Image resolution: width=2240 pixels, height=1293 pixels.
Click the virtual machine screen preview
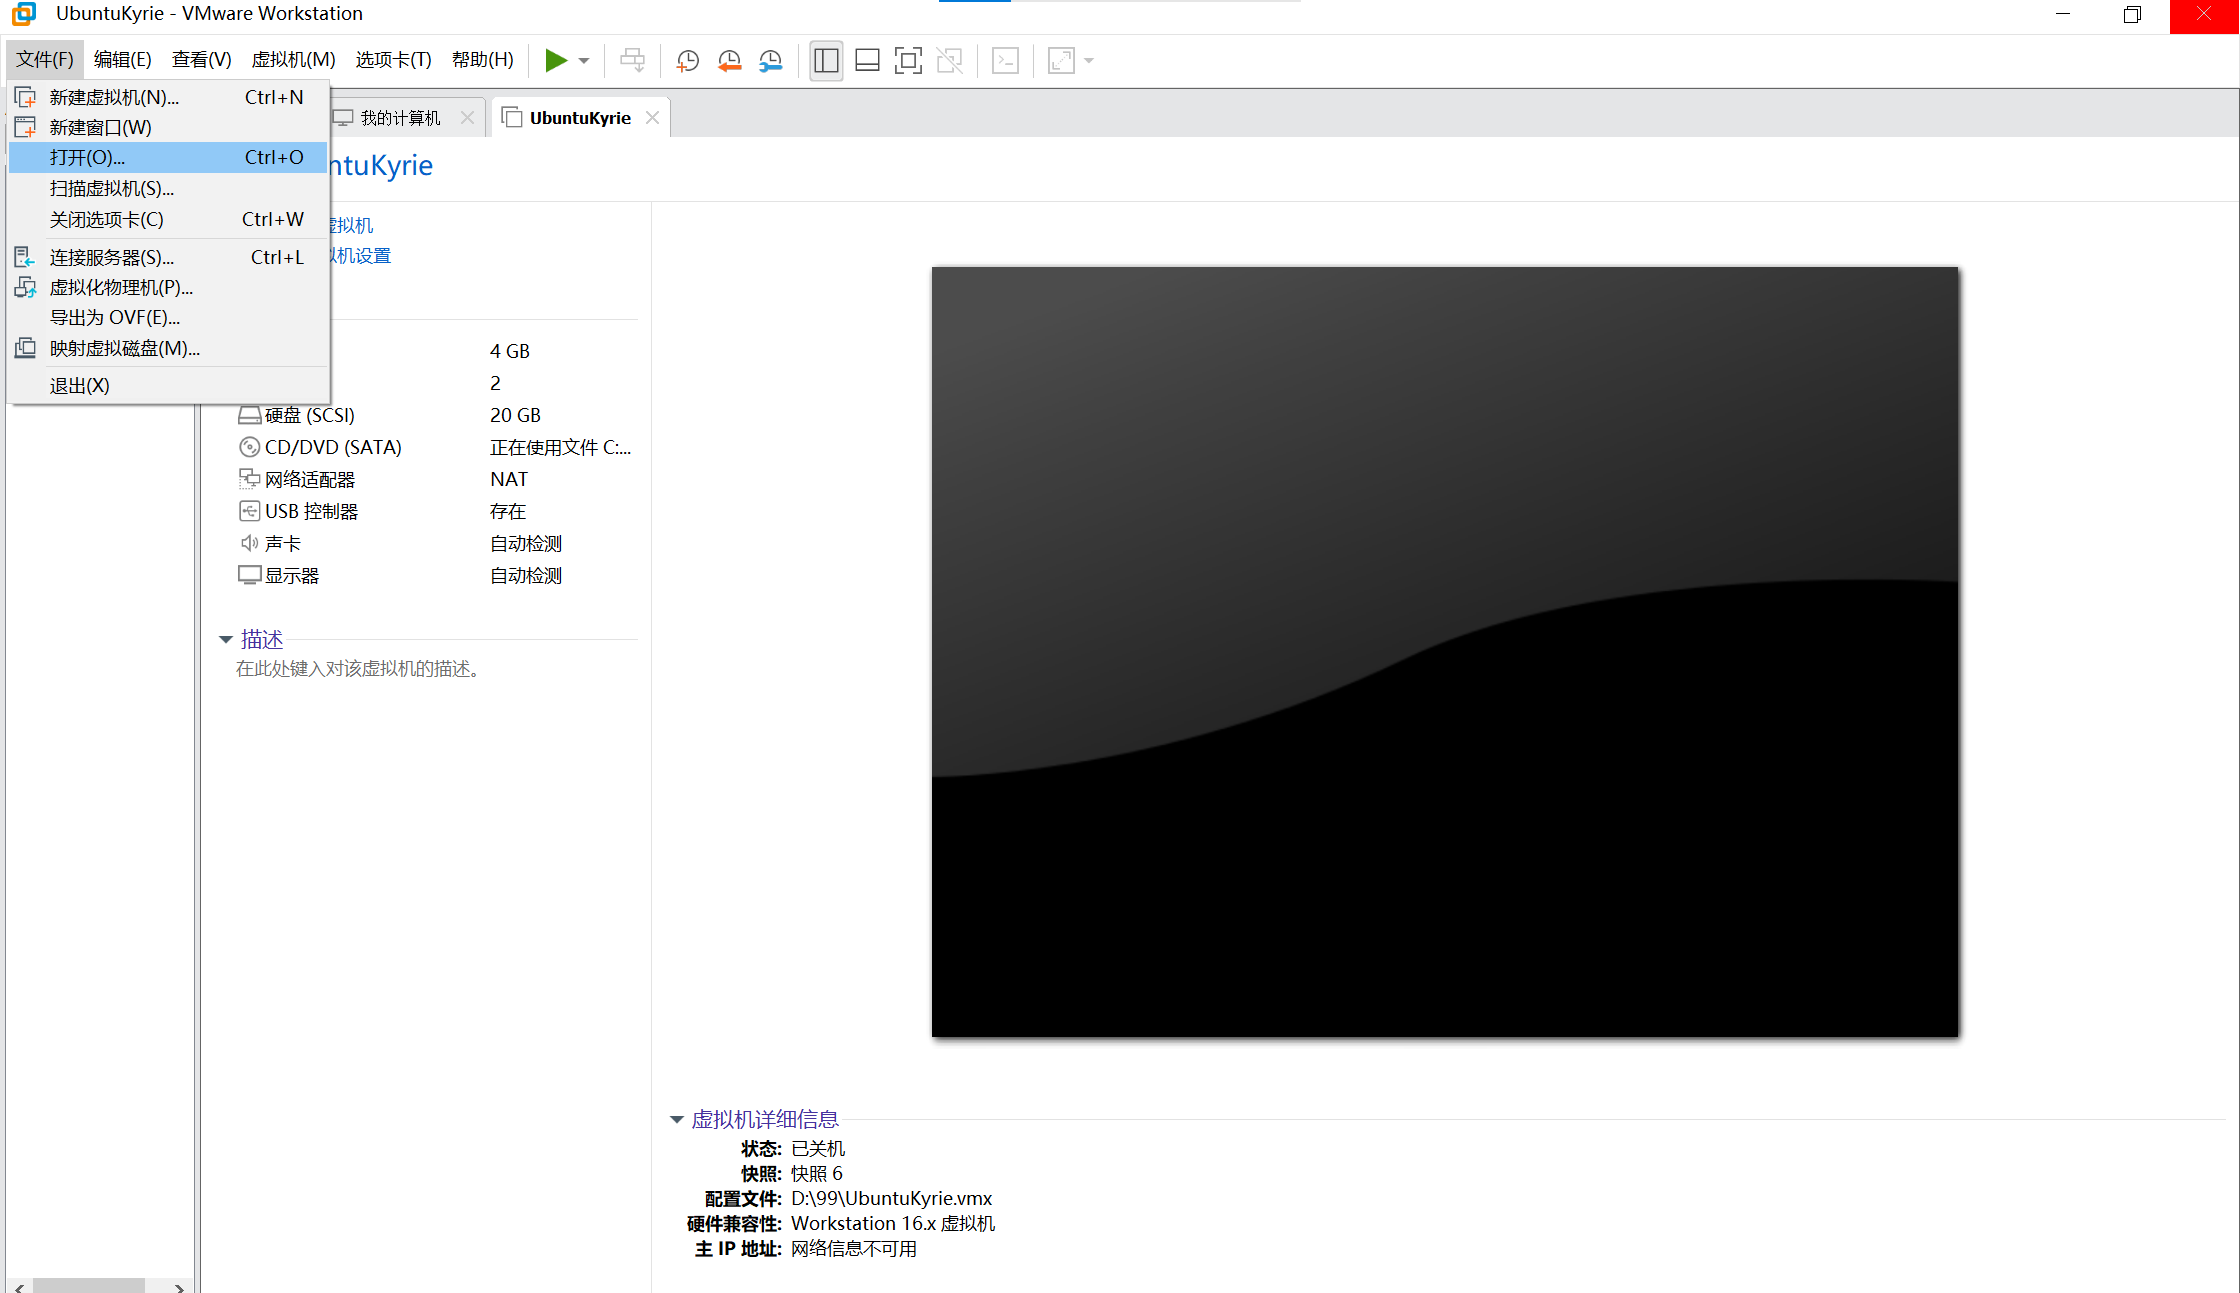1445,651
